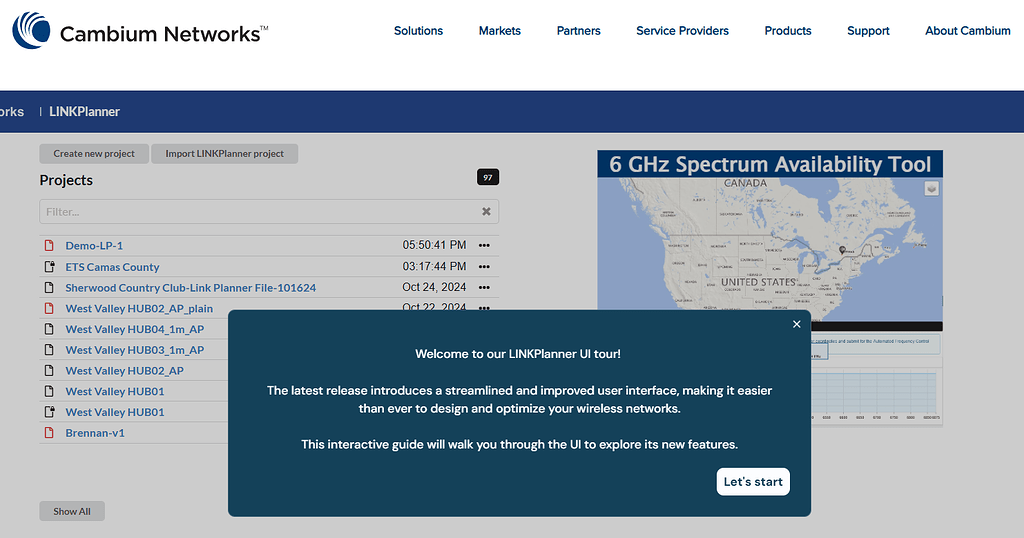The height and width of the screenshot is (538, 1024).
Task: Click file icon for West Valley HUB03_1m_AP
Action: click(49, 350)
